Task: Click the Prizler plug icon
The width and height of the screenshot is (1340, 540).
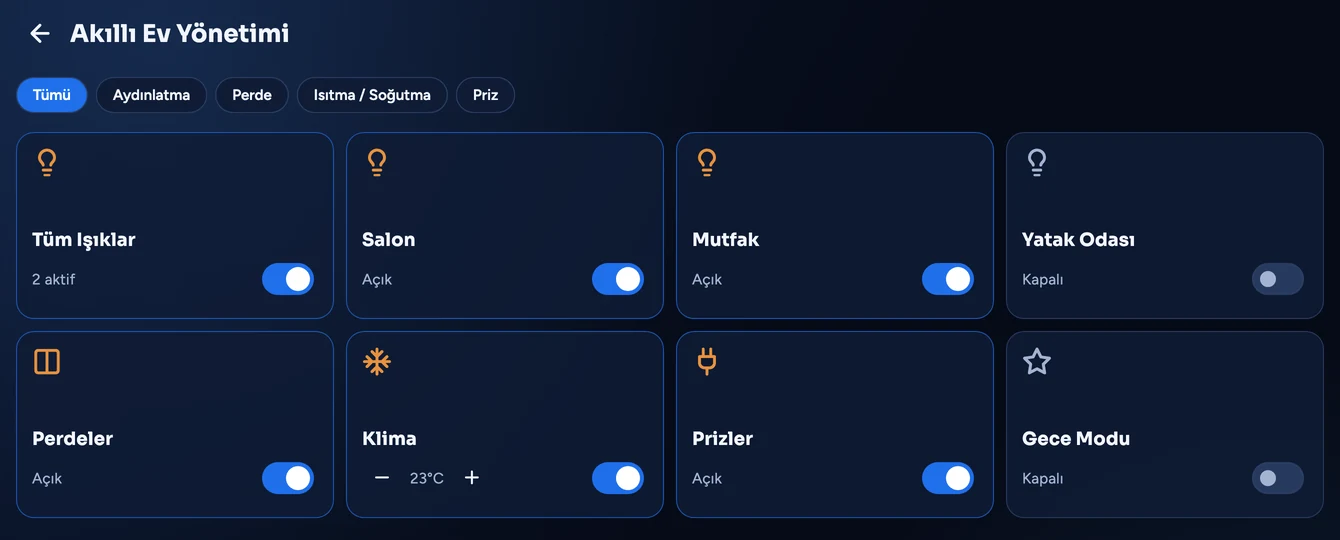Action: point(706,361)
